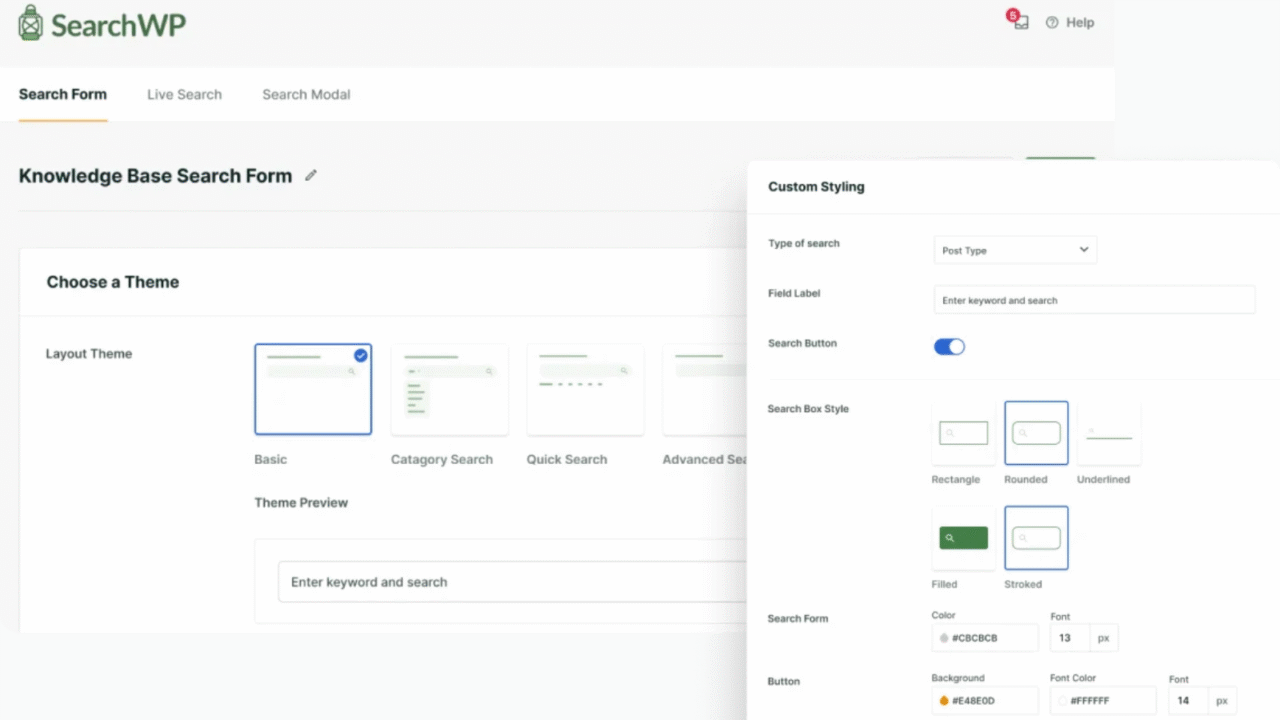
Task: Select the Basic layout theme thumbnail
Action: [x=313, y=389]
